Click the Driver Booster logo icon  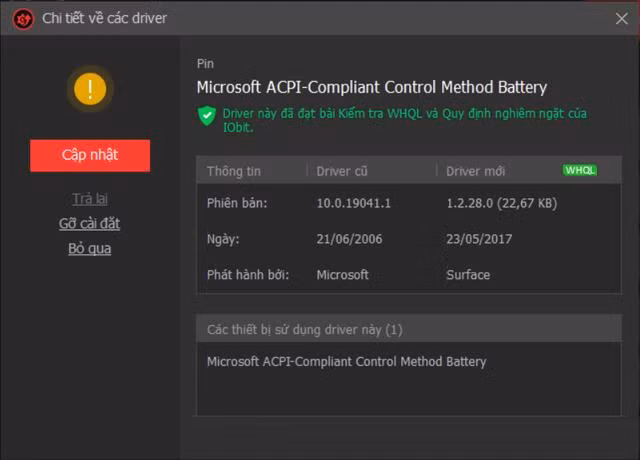23,19
